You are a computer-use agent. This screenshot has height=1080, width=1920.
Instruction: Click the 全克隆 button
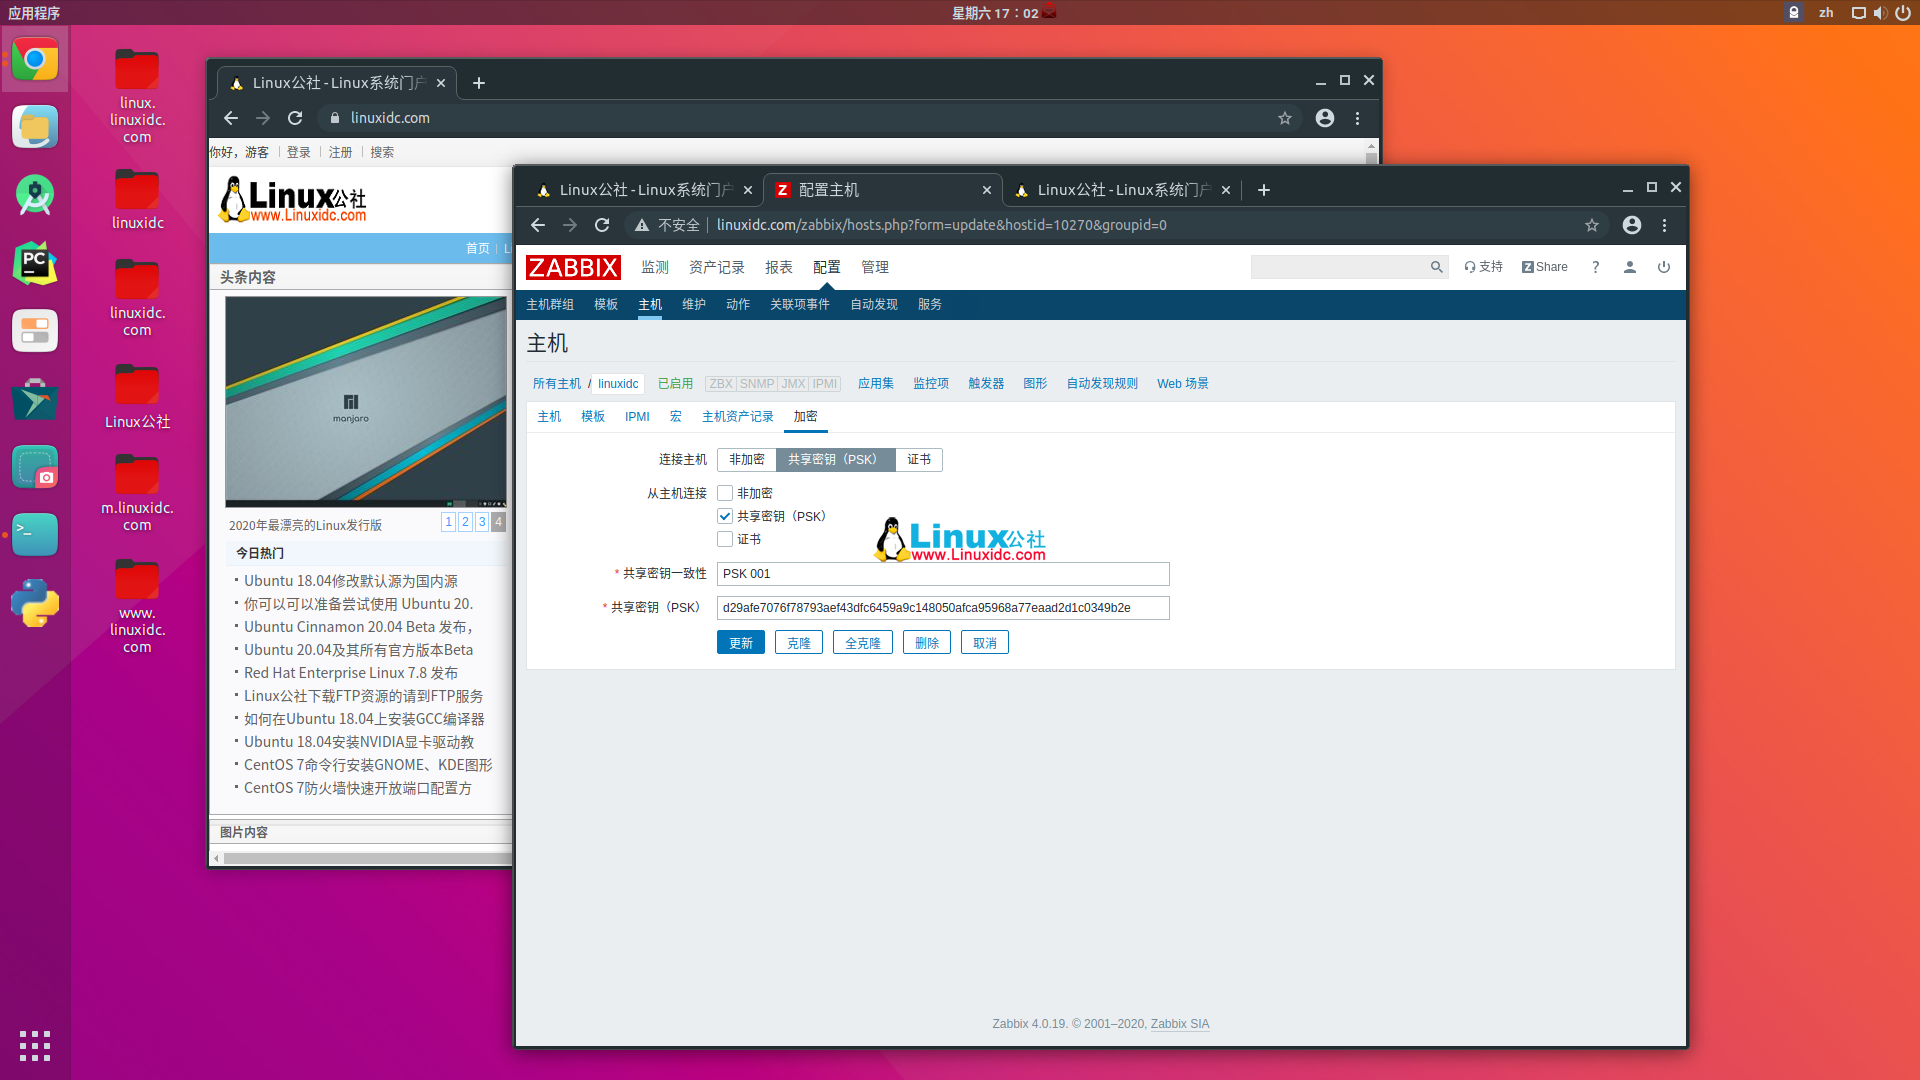(863, 642)
